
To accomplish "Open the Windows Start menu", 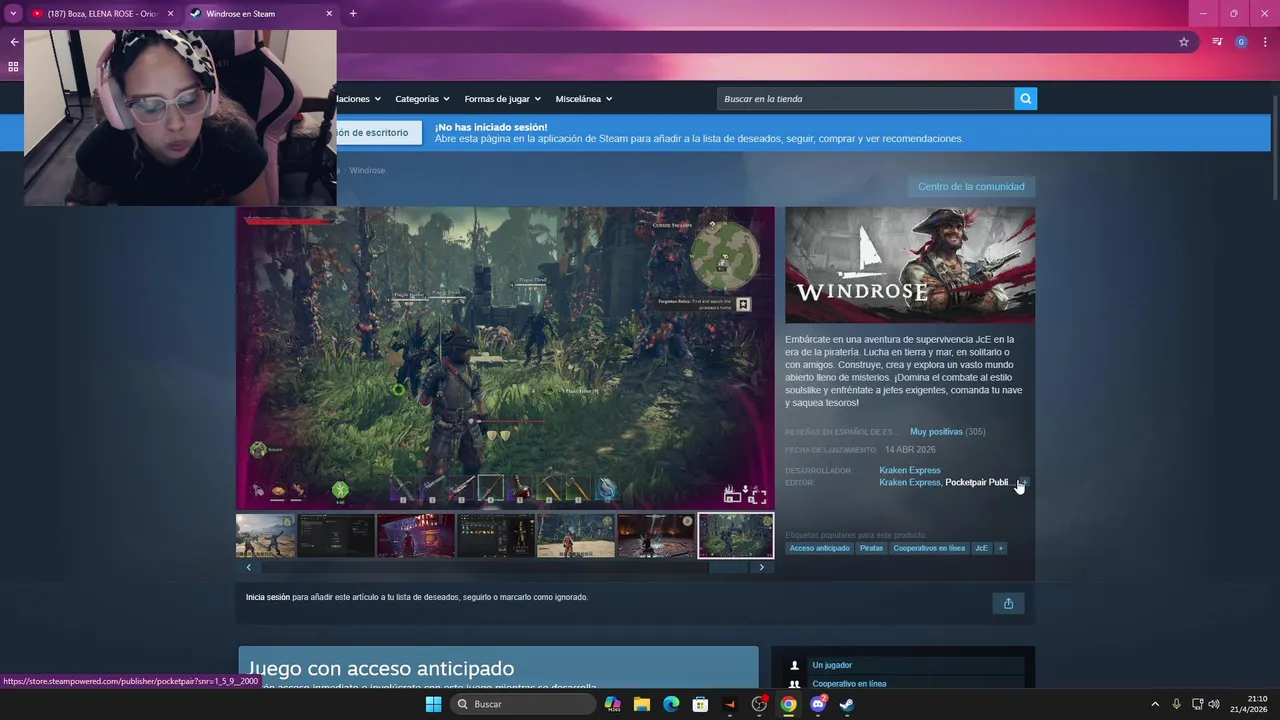I will tap(433, 704).
